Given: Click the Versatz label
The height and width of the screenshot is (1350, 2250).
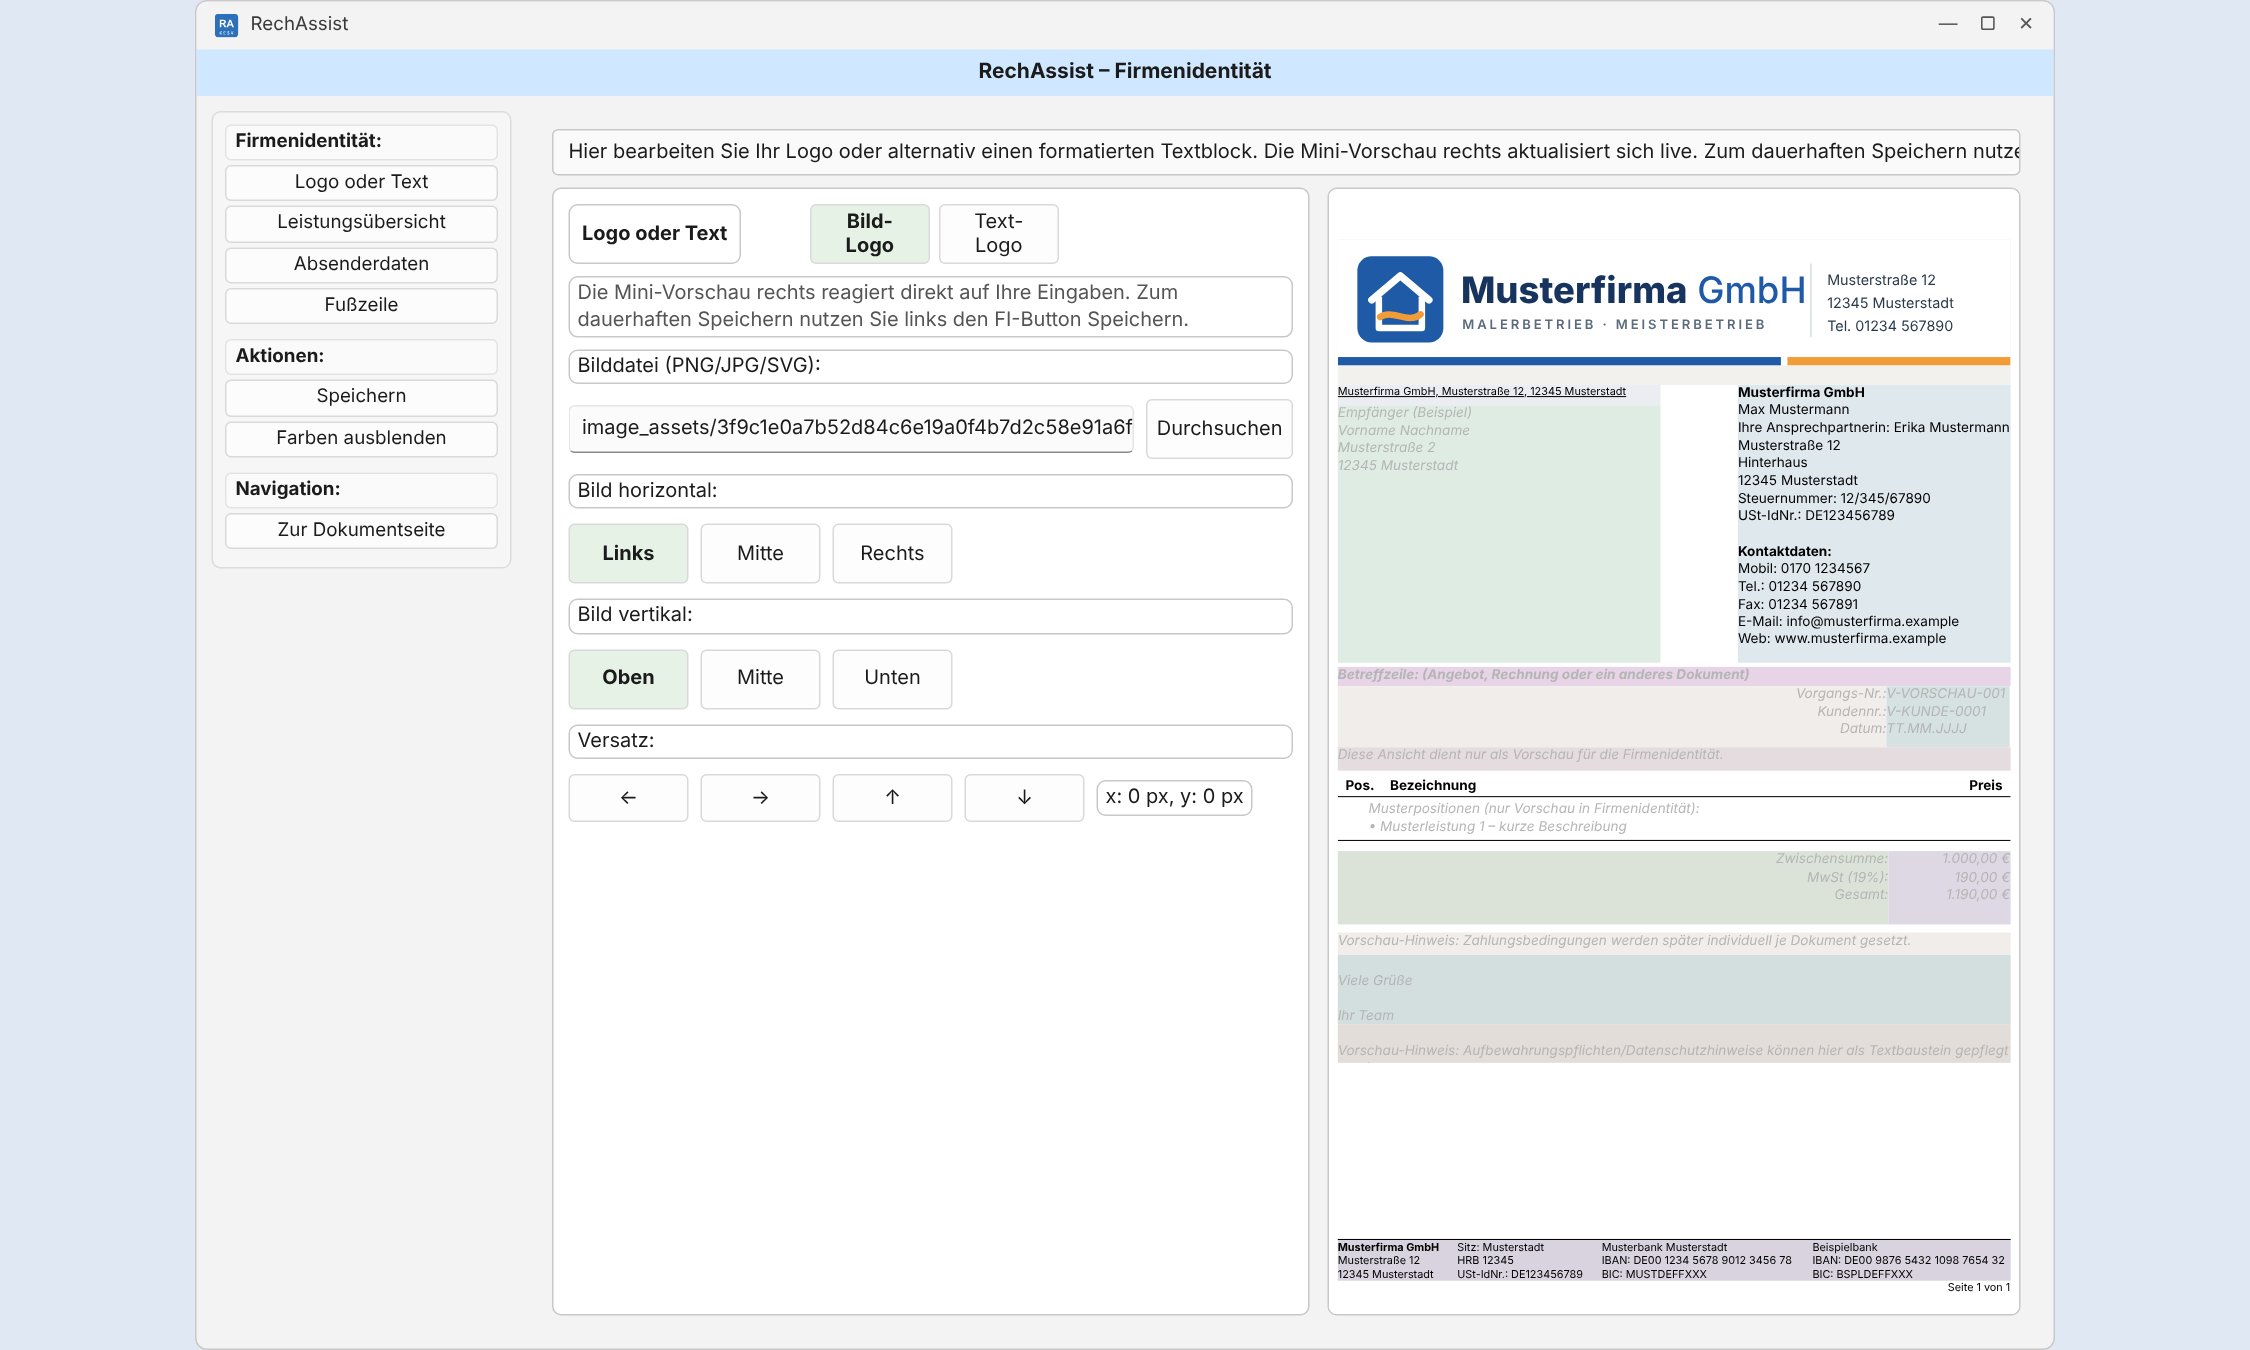Looking at the screenshot, I should (x=930, y=741).
